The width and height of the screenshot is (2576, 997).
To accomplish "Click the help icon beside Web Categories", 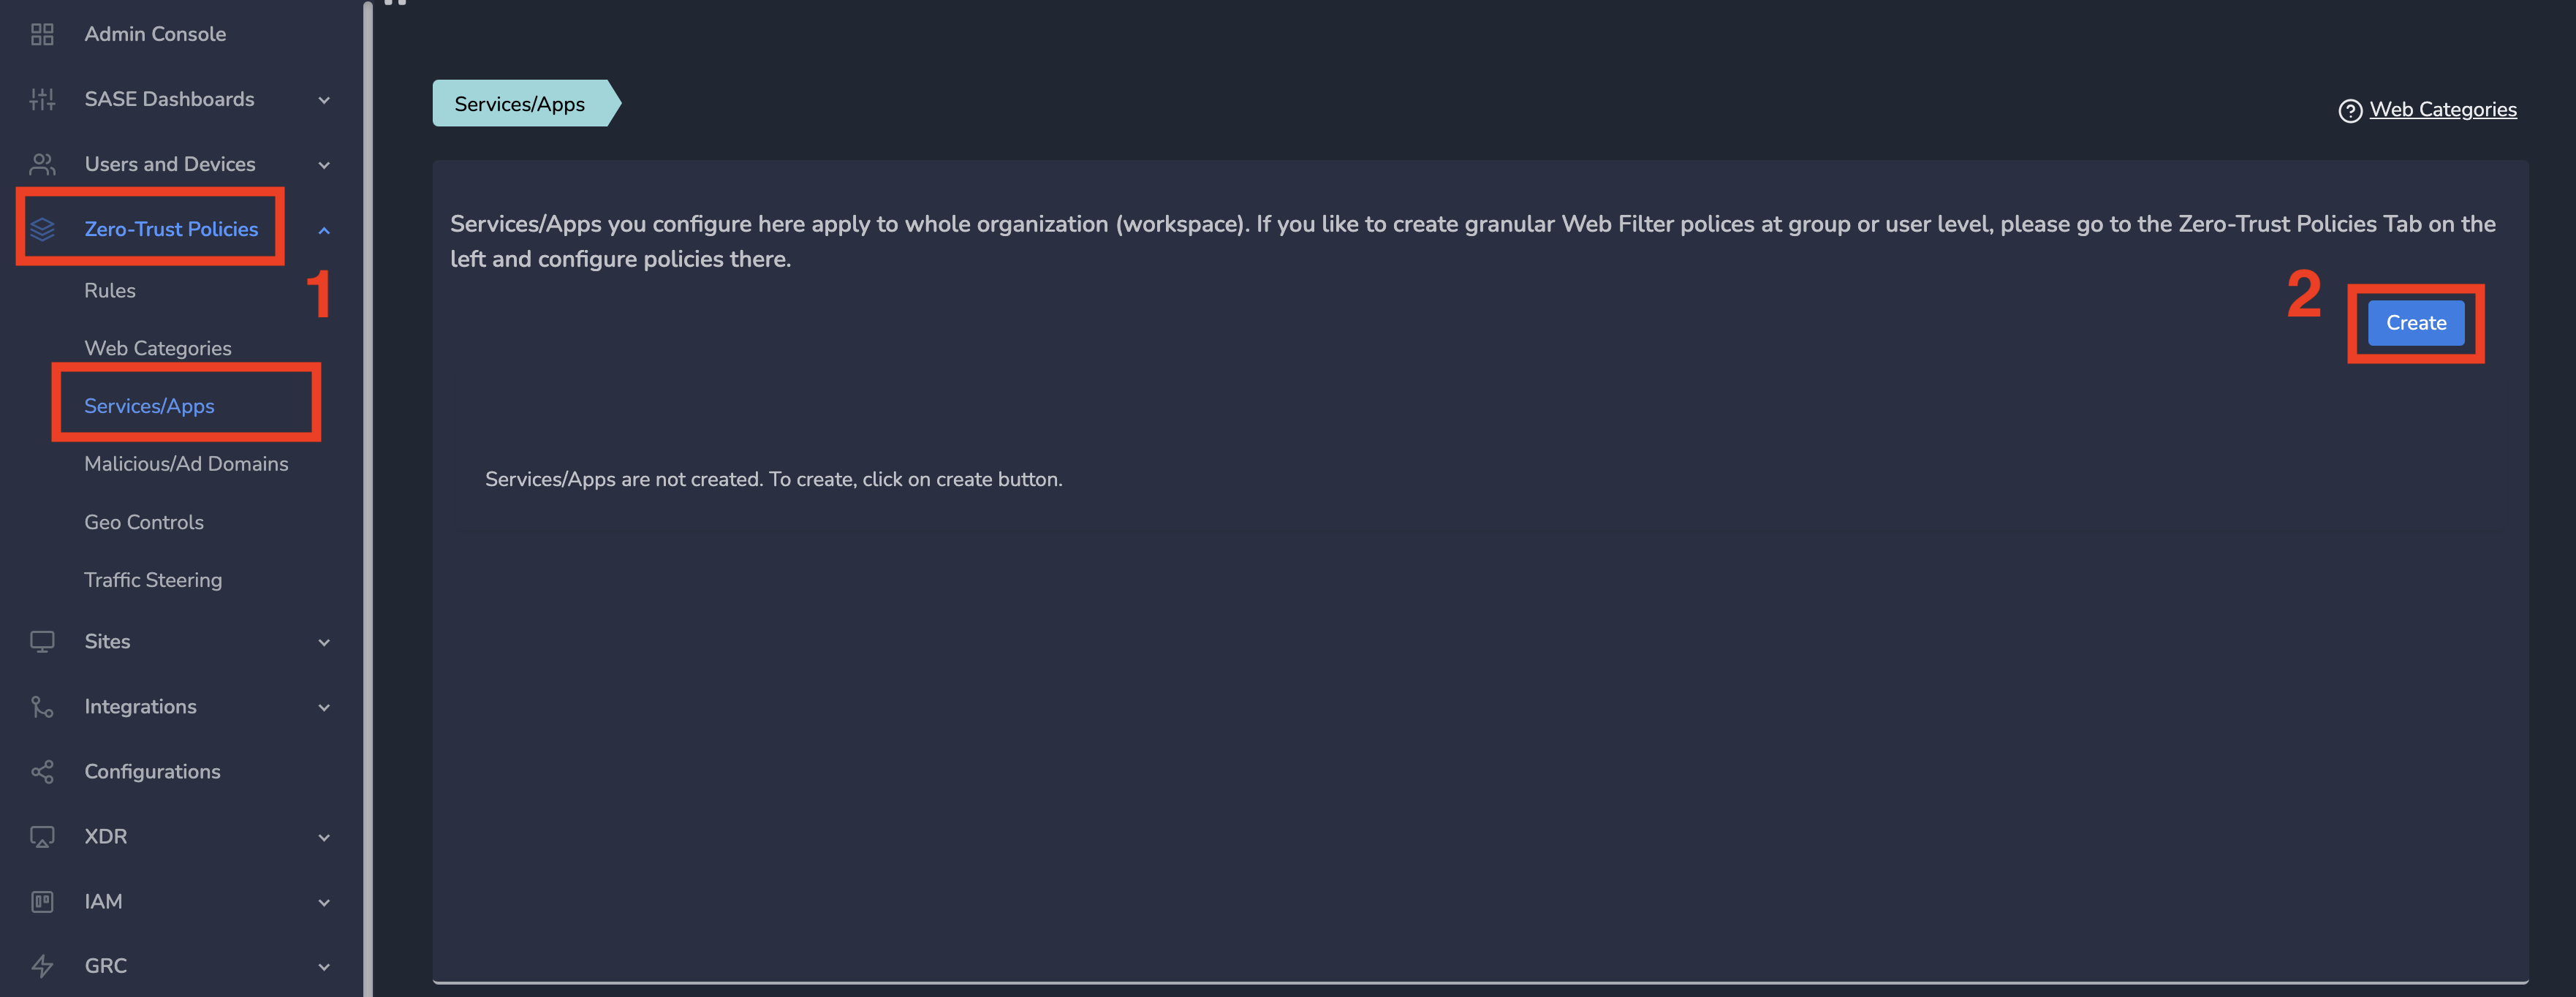I will click(2350, 111).
